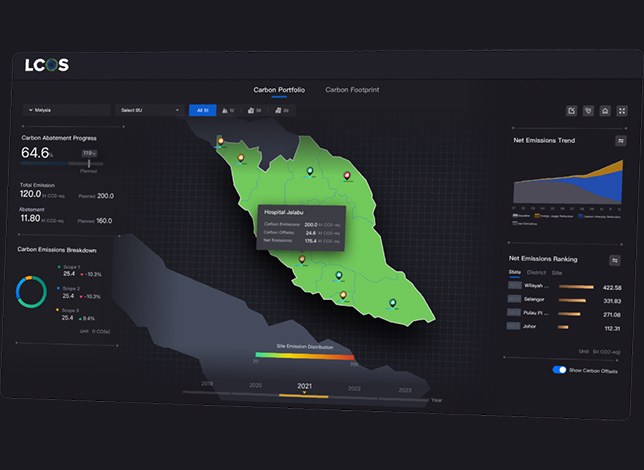This screenshot has width=644, height=470.
Task: Click swap icon beside Net Emissions Ranking
Action: [x=615, y=260]
